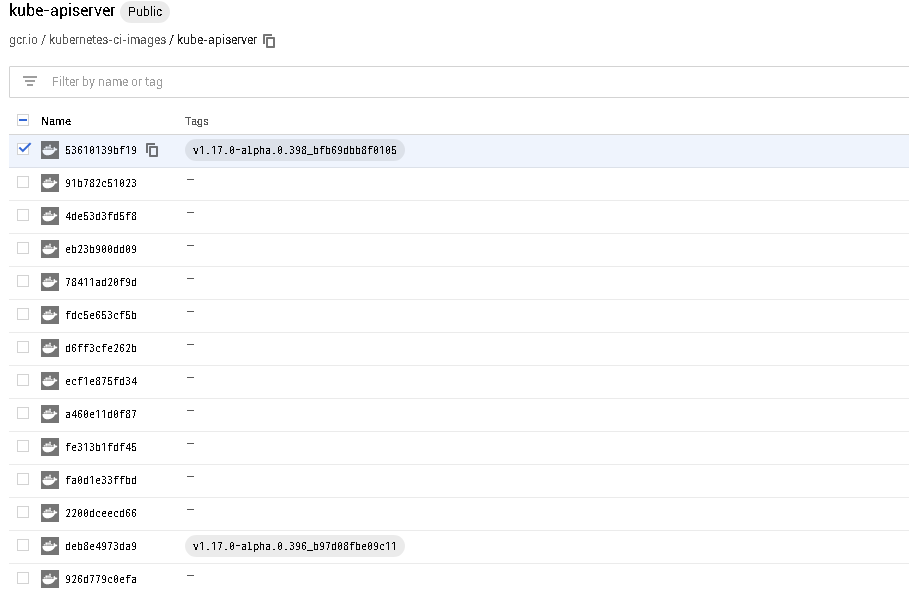Check the box for 2200dceecd66
The height and width of the screenshot is (590, 909).
coord(23,512)
